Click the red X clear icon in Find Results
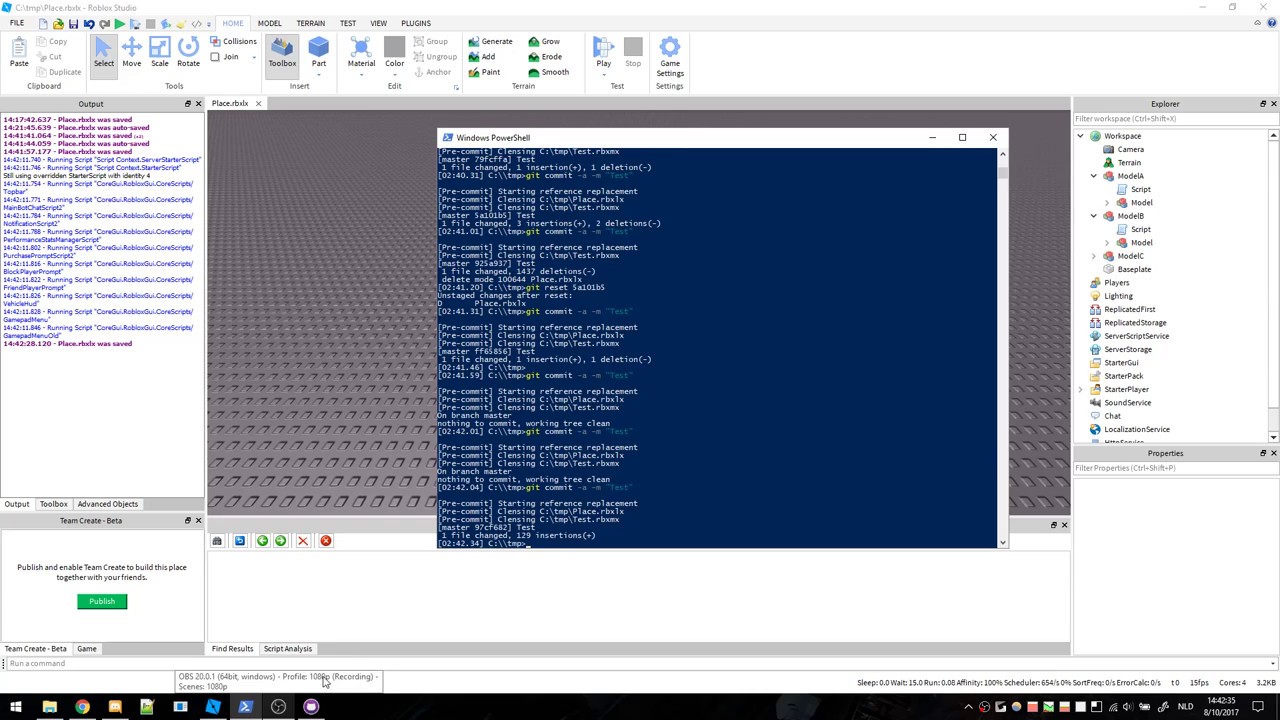The image size is (1280, 720). pos(303,541)
